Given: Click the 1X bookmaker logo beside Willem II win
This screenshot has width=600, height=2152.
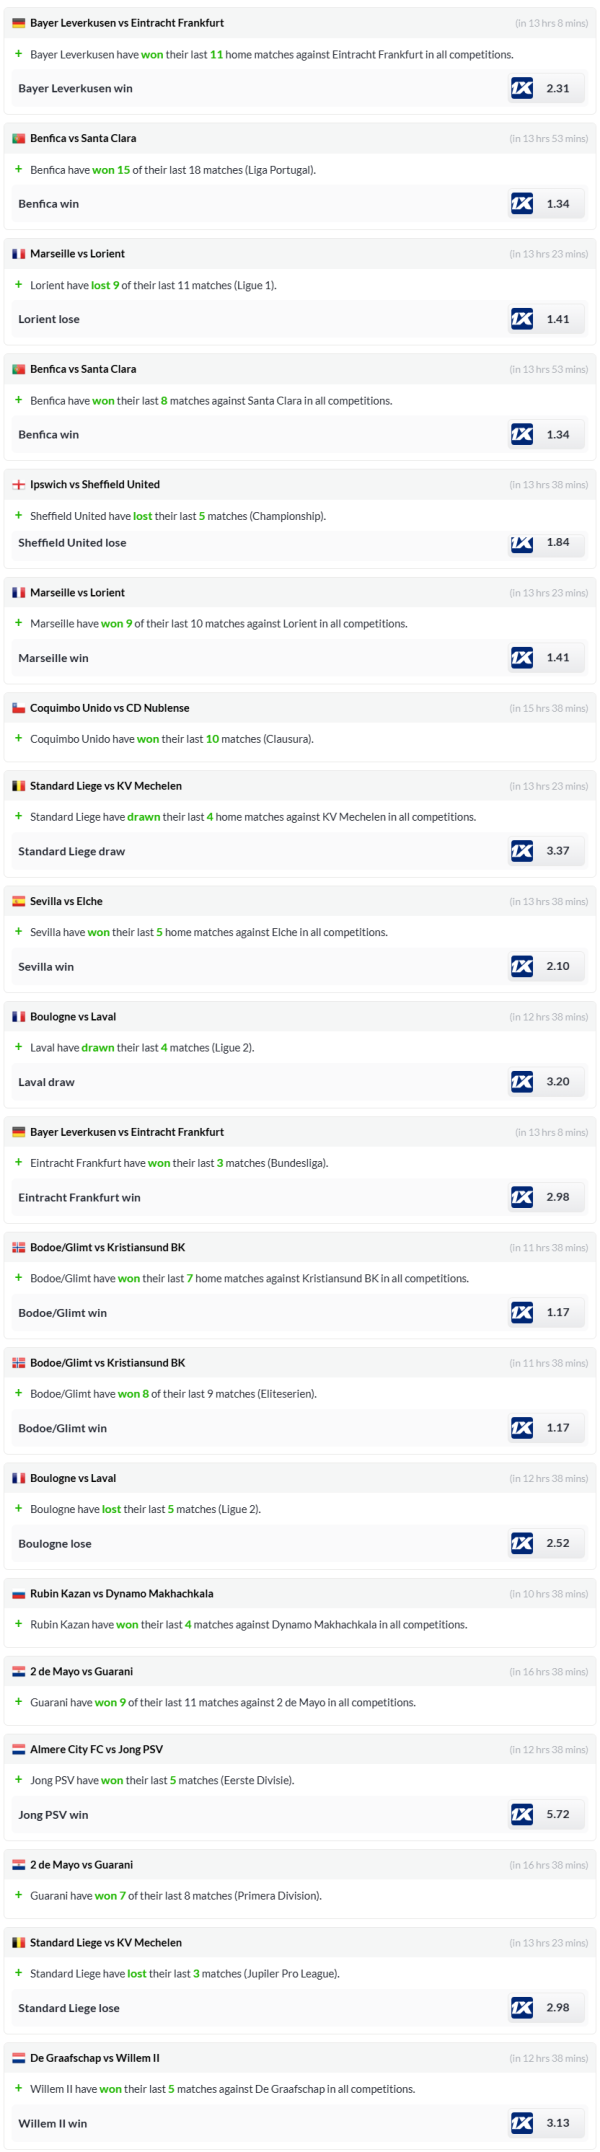Looking at the screenshot, I should pyautogui.click(x=521, y=2123).
